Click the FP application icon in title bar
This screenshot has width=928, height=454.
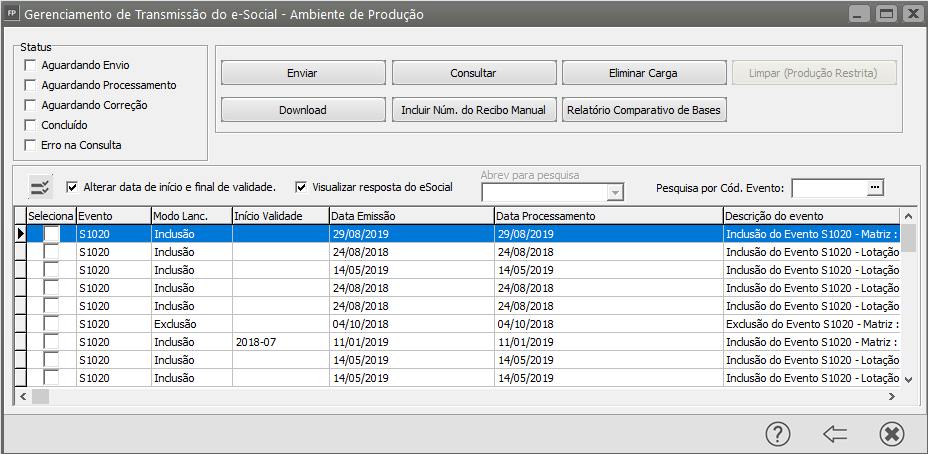[x=12, y=14]
